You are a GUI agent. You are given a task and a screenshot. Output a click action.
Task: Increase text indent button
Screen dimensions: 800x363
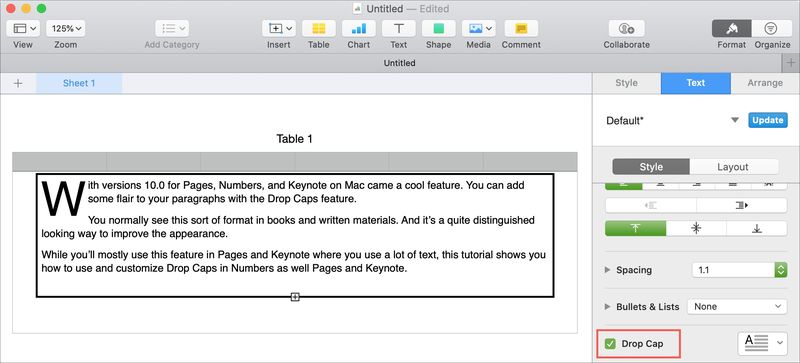click(741, 205)
